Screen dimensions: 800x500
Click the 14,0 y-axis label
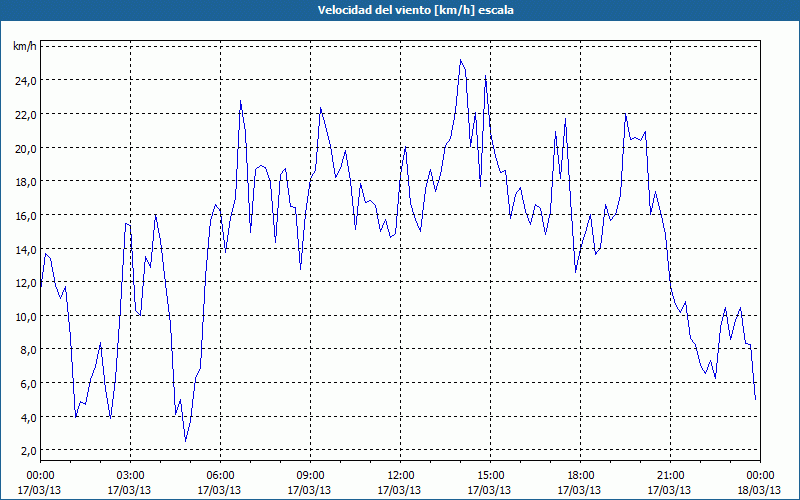tap(27, 249)
